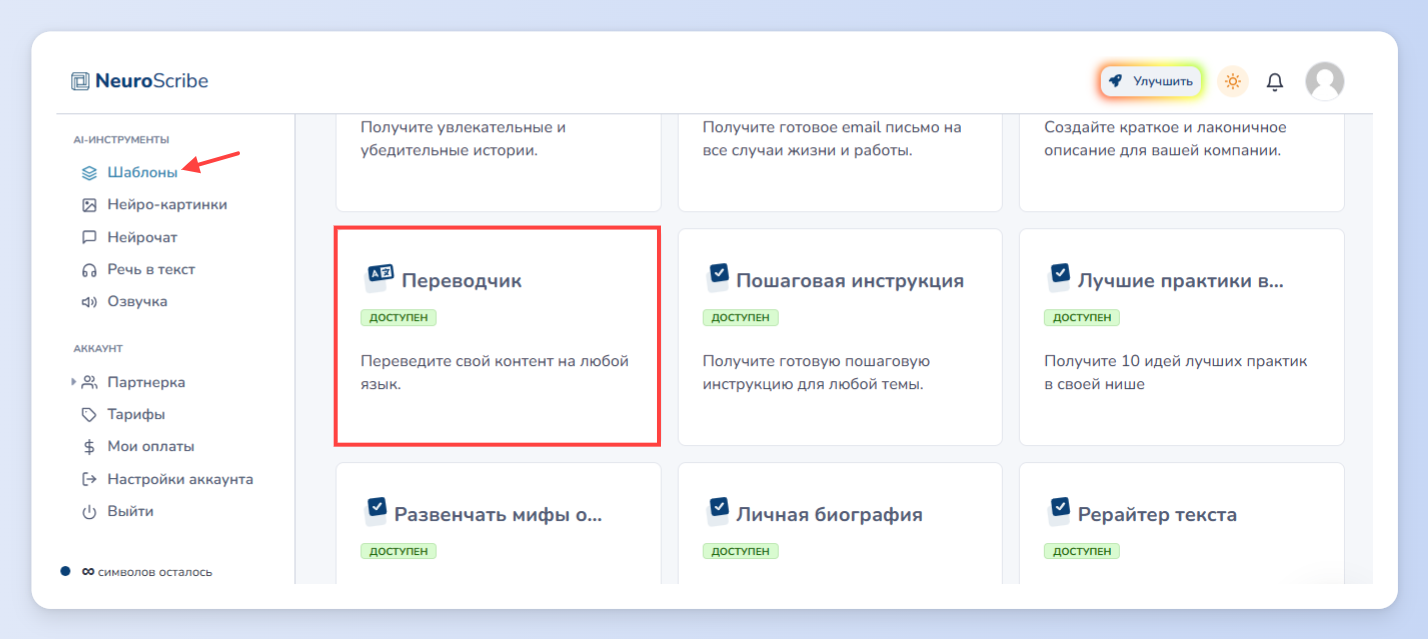This screenshot has height=639, width=1428.
Task: Click 'Переведите свой контент на любой язык.' text
Action: [495, 372]
